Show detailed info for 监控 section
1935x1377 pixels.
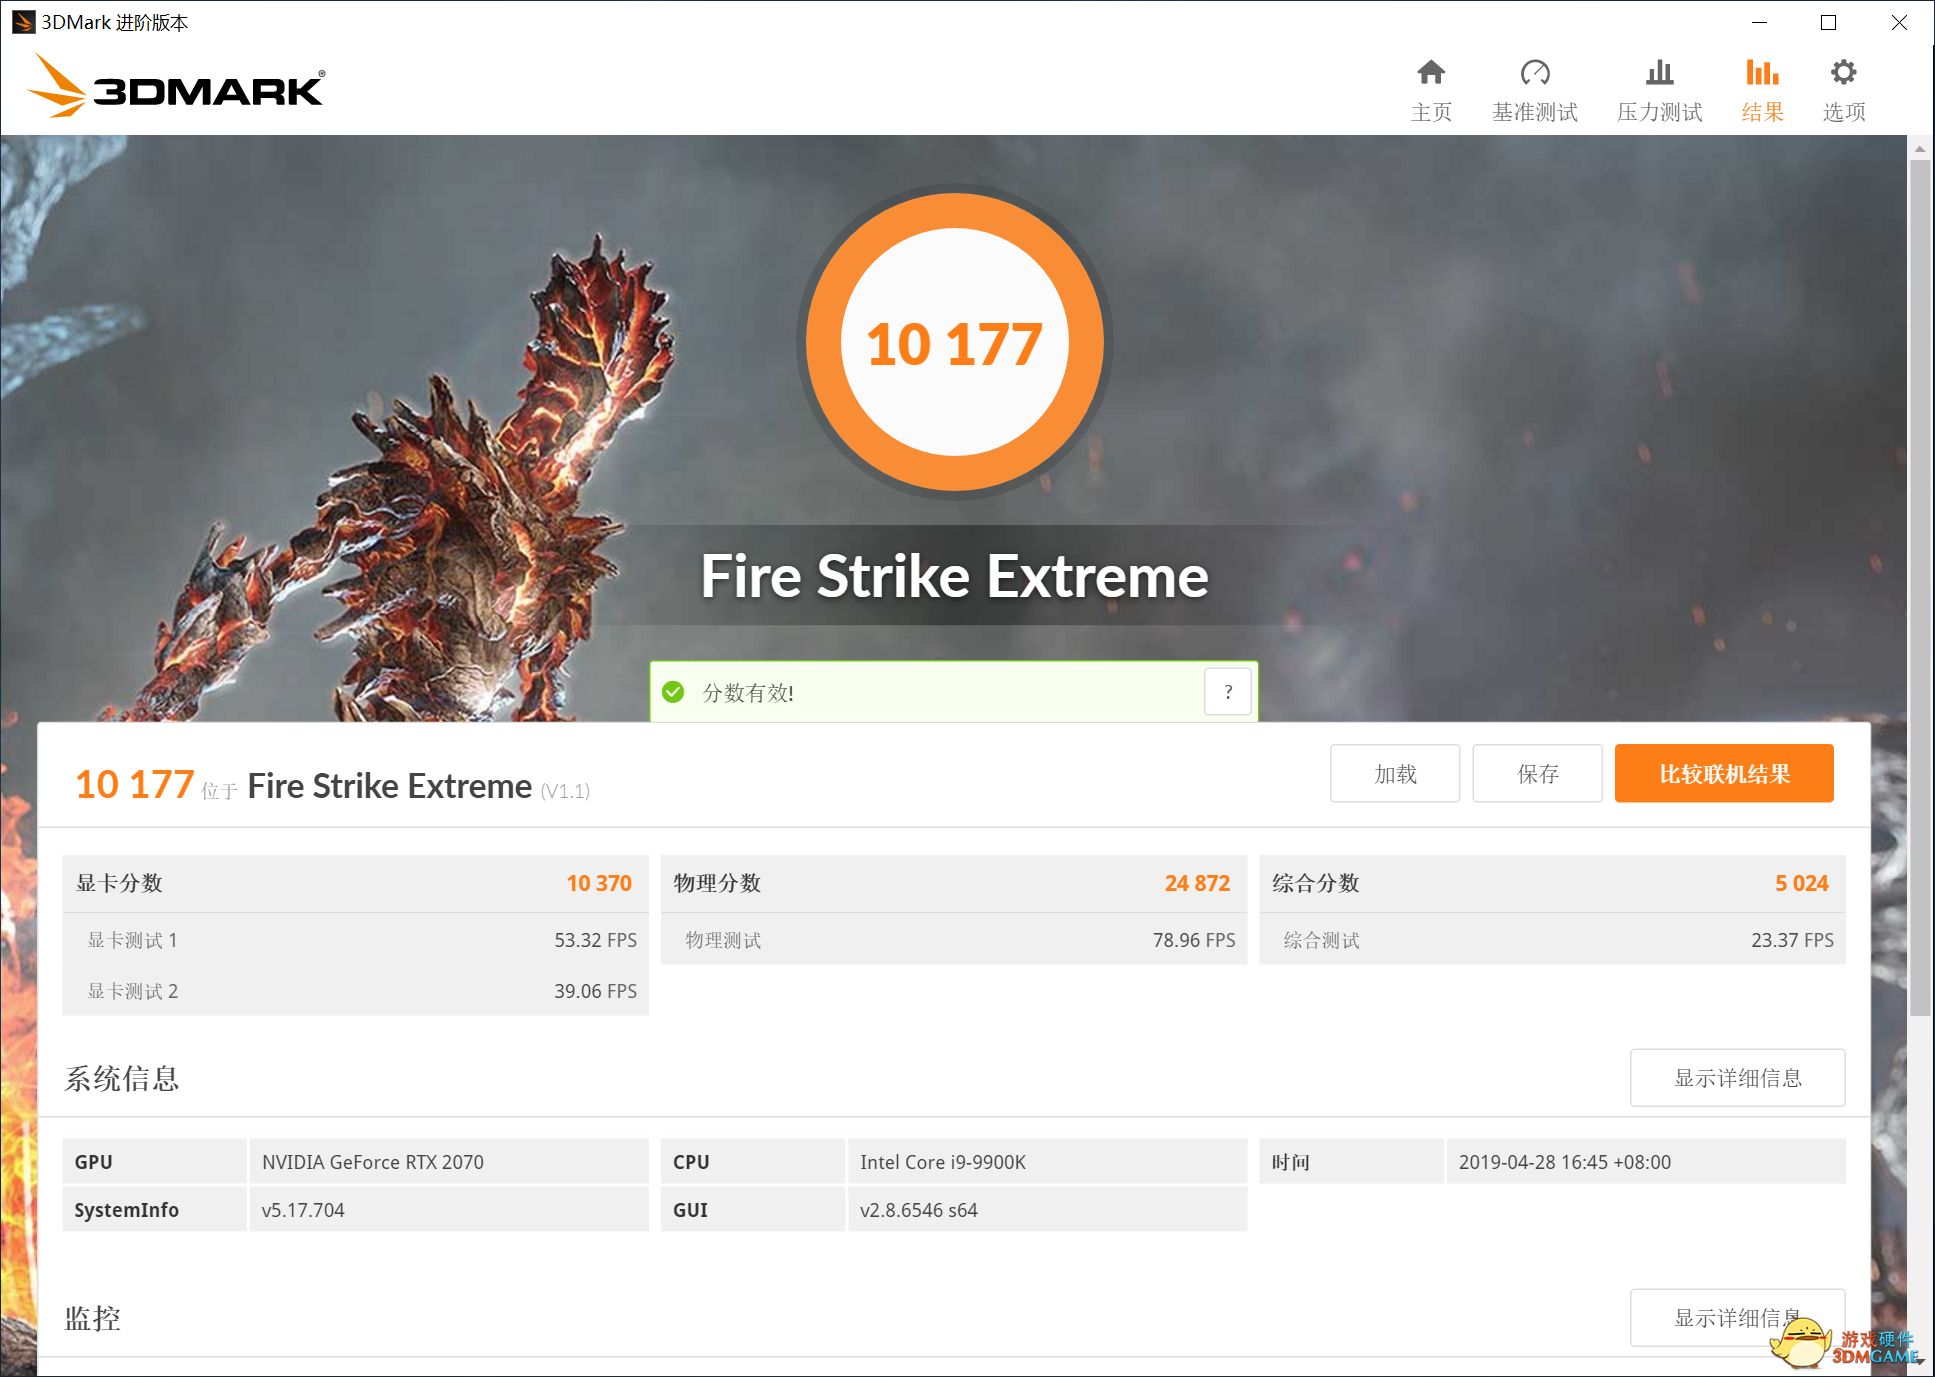1737,1318
